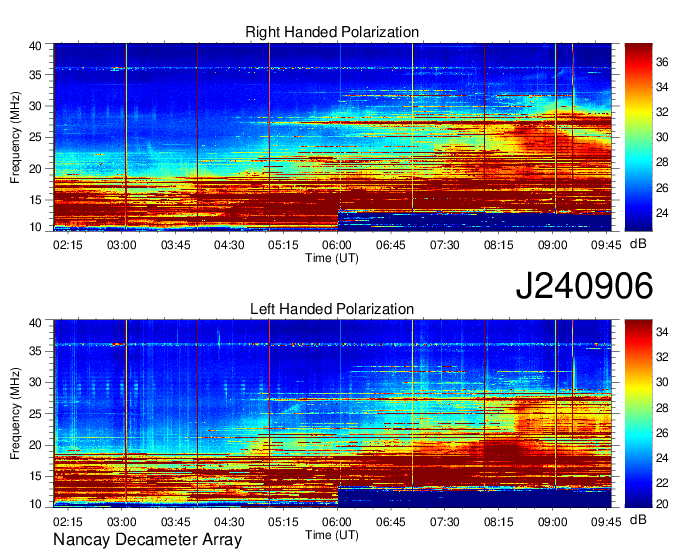The width and height of the screenshot is (680, 552).
Task: Click the "20" tick on the Left Handed color scale
Action: 662,504
